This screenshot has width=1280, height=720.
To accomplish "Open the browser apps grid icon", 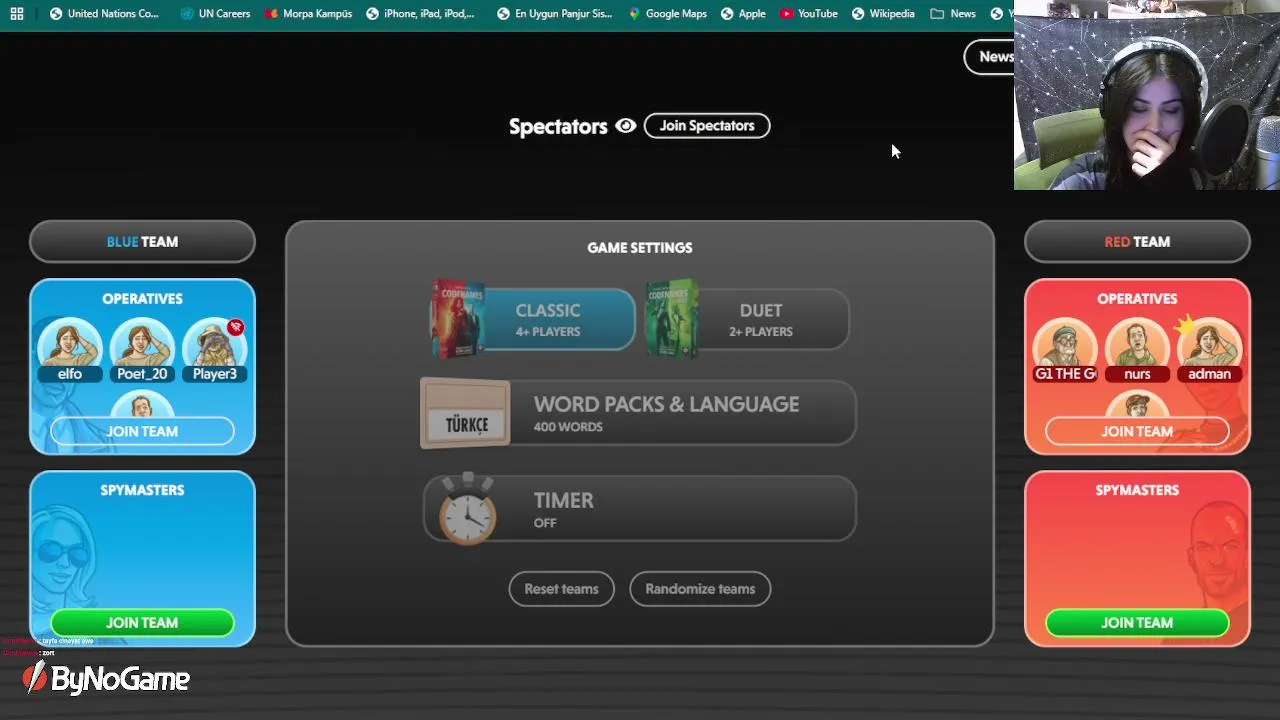I will 17,14.
